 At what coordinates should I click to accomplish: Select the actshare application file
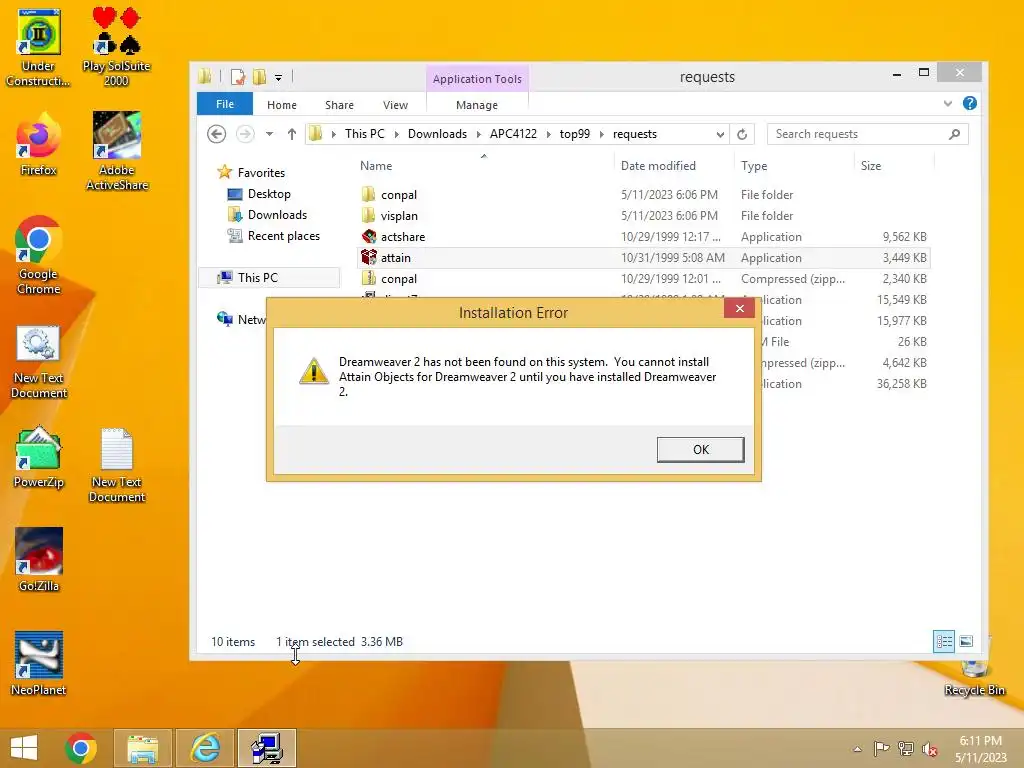(644, 236)
